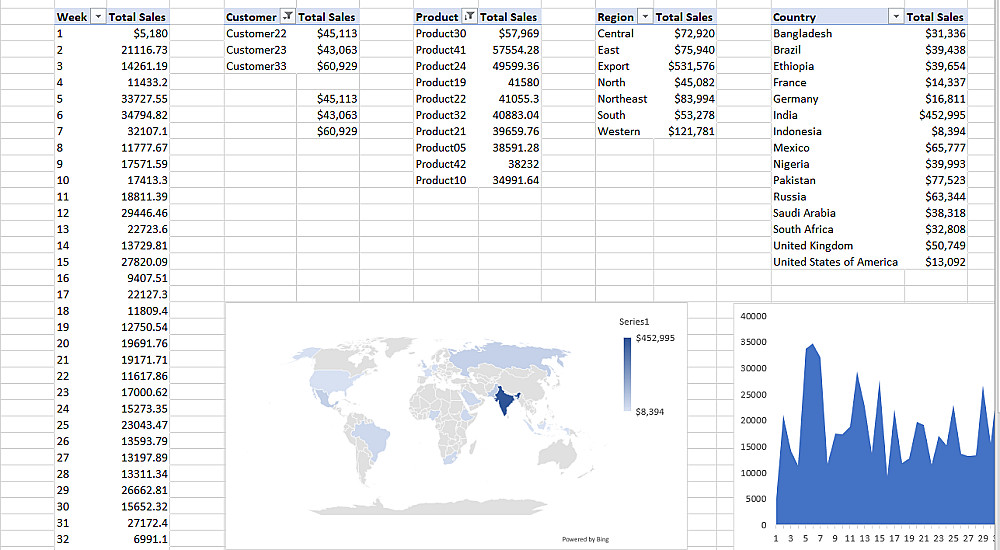Click the Country column header
Image resolution: width=1000 pixels, height=550 pixels.
tap(795, 17)
